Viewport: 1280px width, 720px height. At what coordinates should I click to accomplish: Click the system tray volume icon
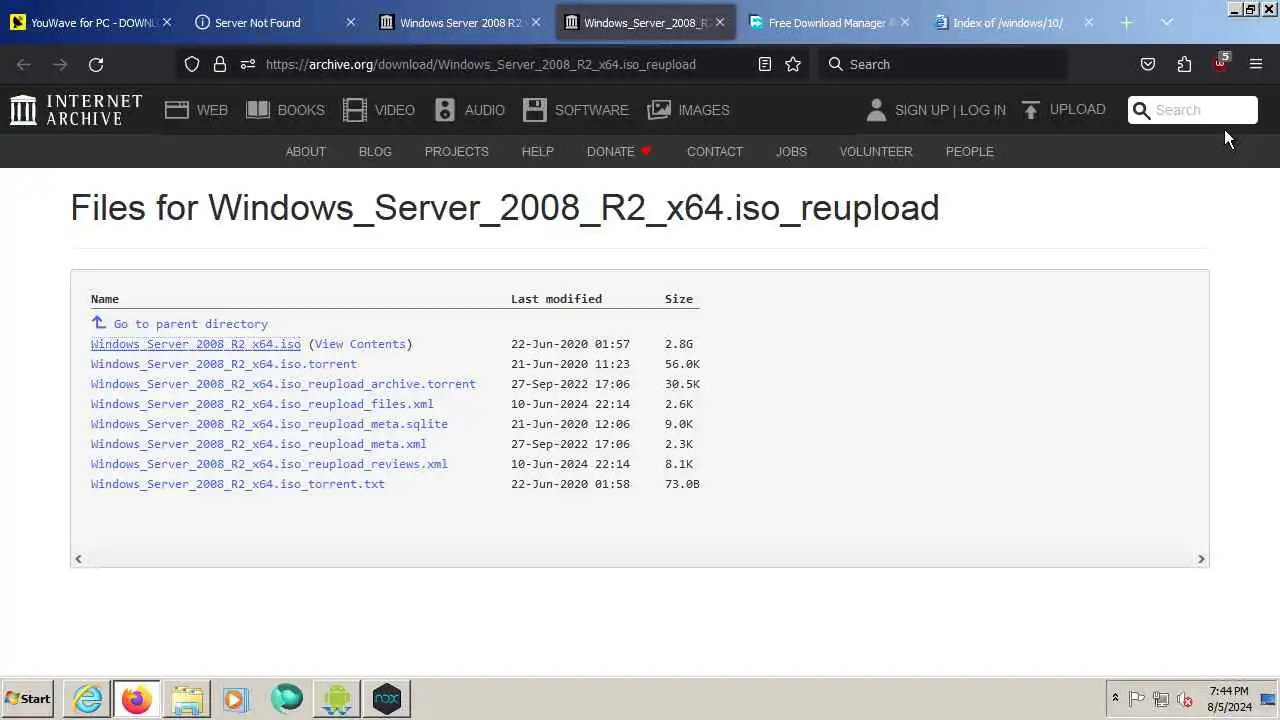pyautogui.click(x=1185, y=699)
